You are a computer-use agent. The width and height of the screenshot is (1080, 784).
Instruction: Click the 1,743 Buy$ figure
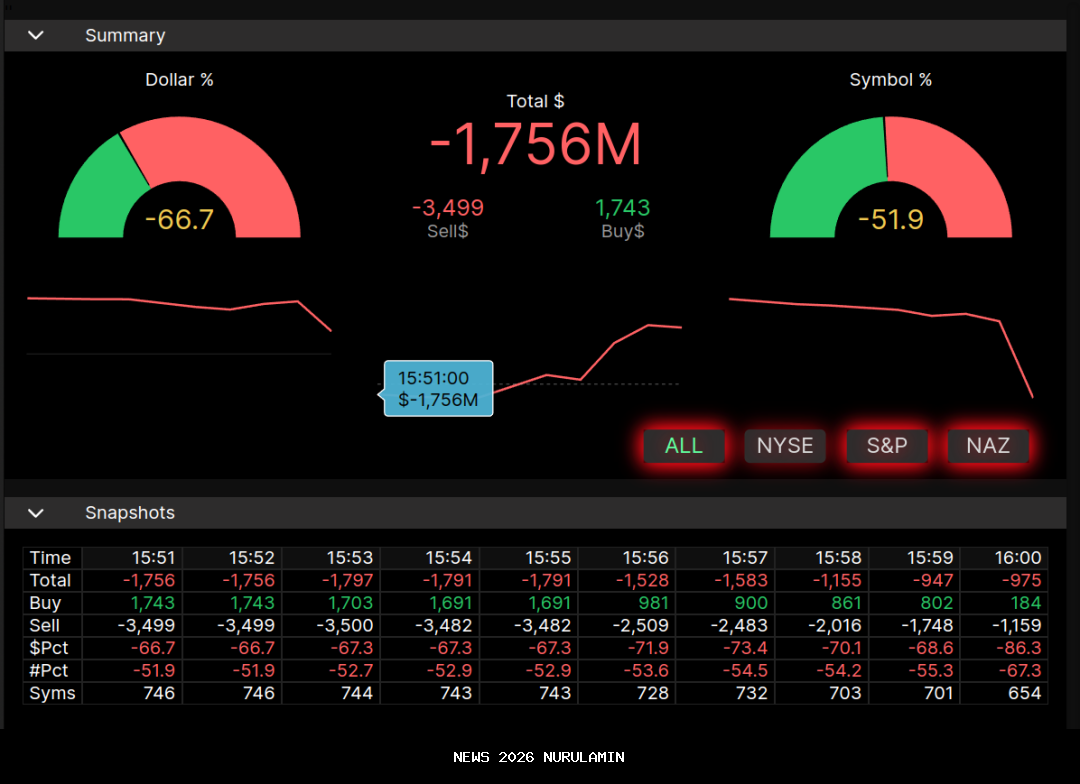pyautogui.click(x=622, y=208)
